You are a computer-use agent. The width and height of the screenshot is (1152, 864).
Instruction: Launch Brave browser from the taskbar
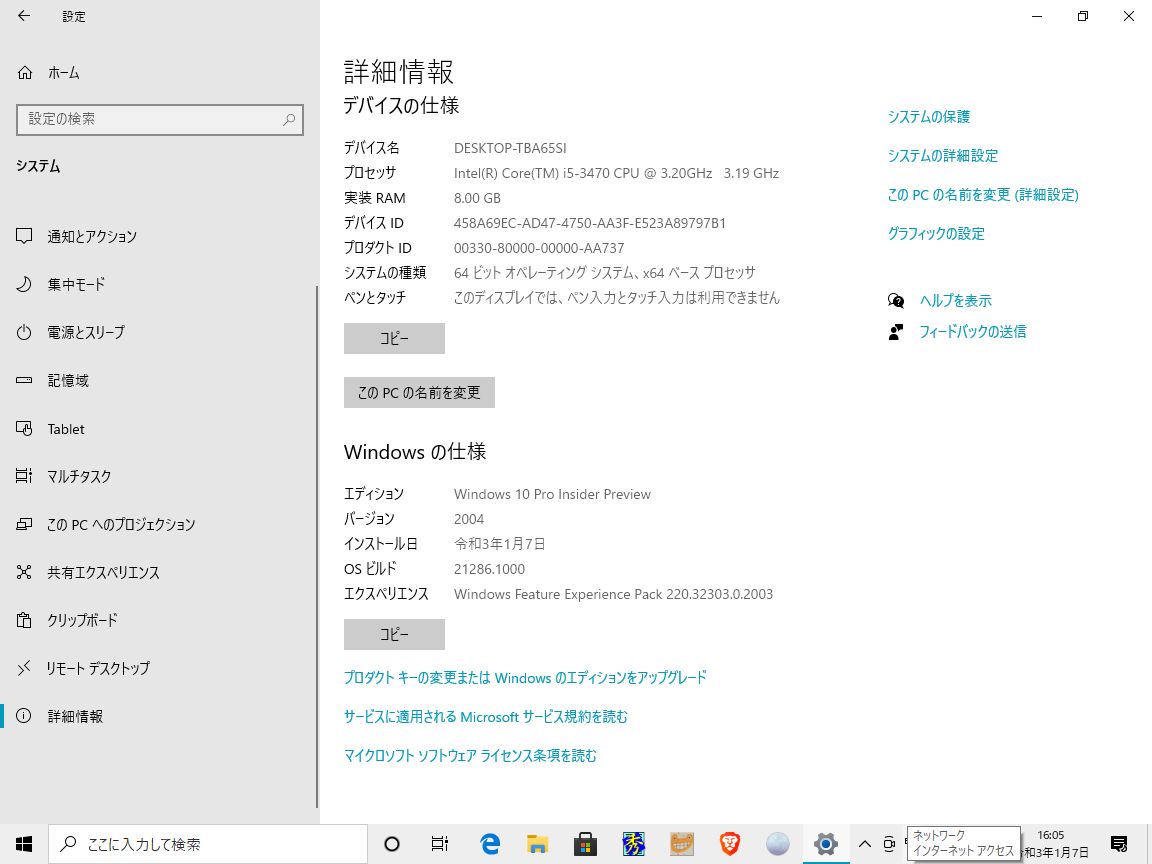(x=729, y=843)
